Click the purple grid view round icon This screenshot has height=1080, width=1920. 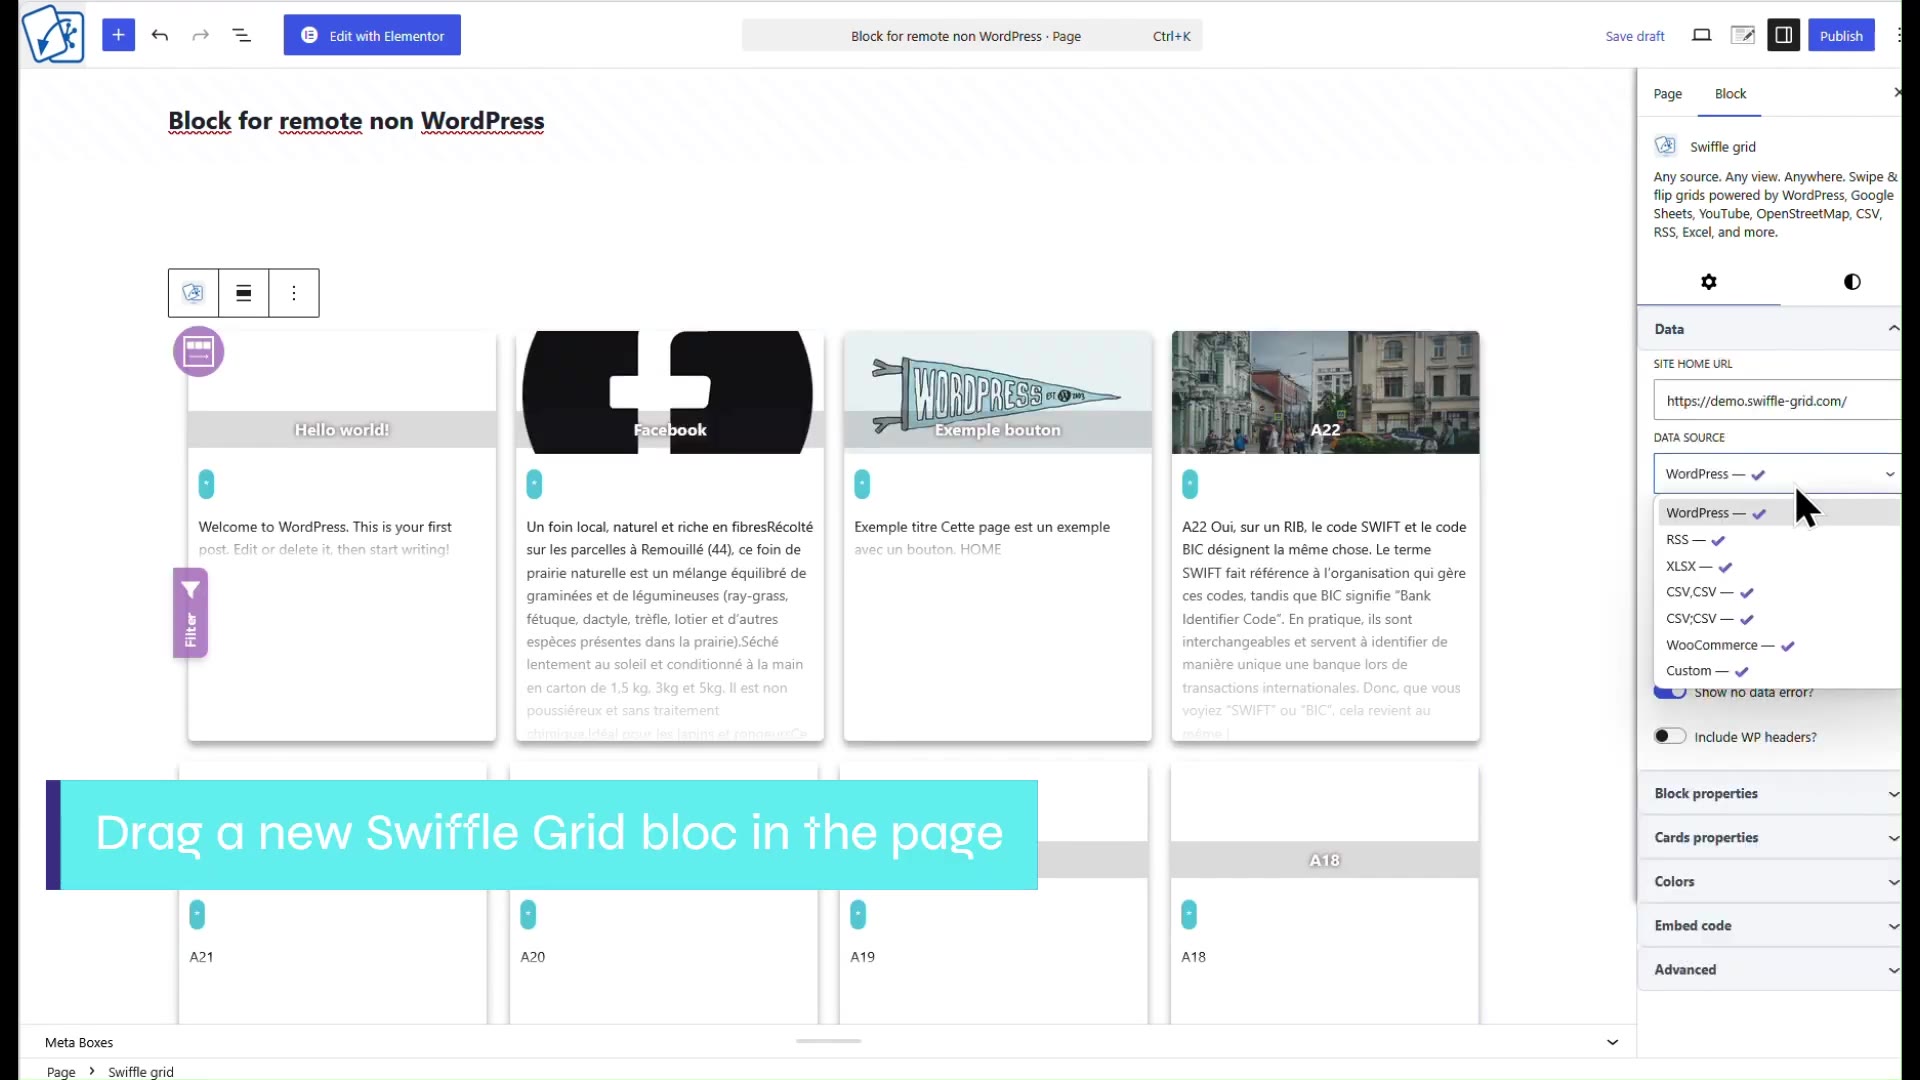click(x=198, y=351)
